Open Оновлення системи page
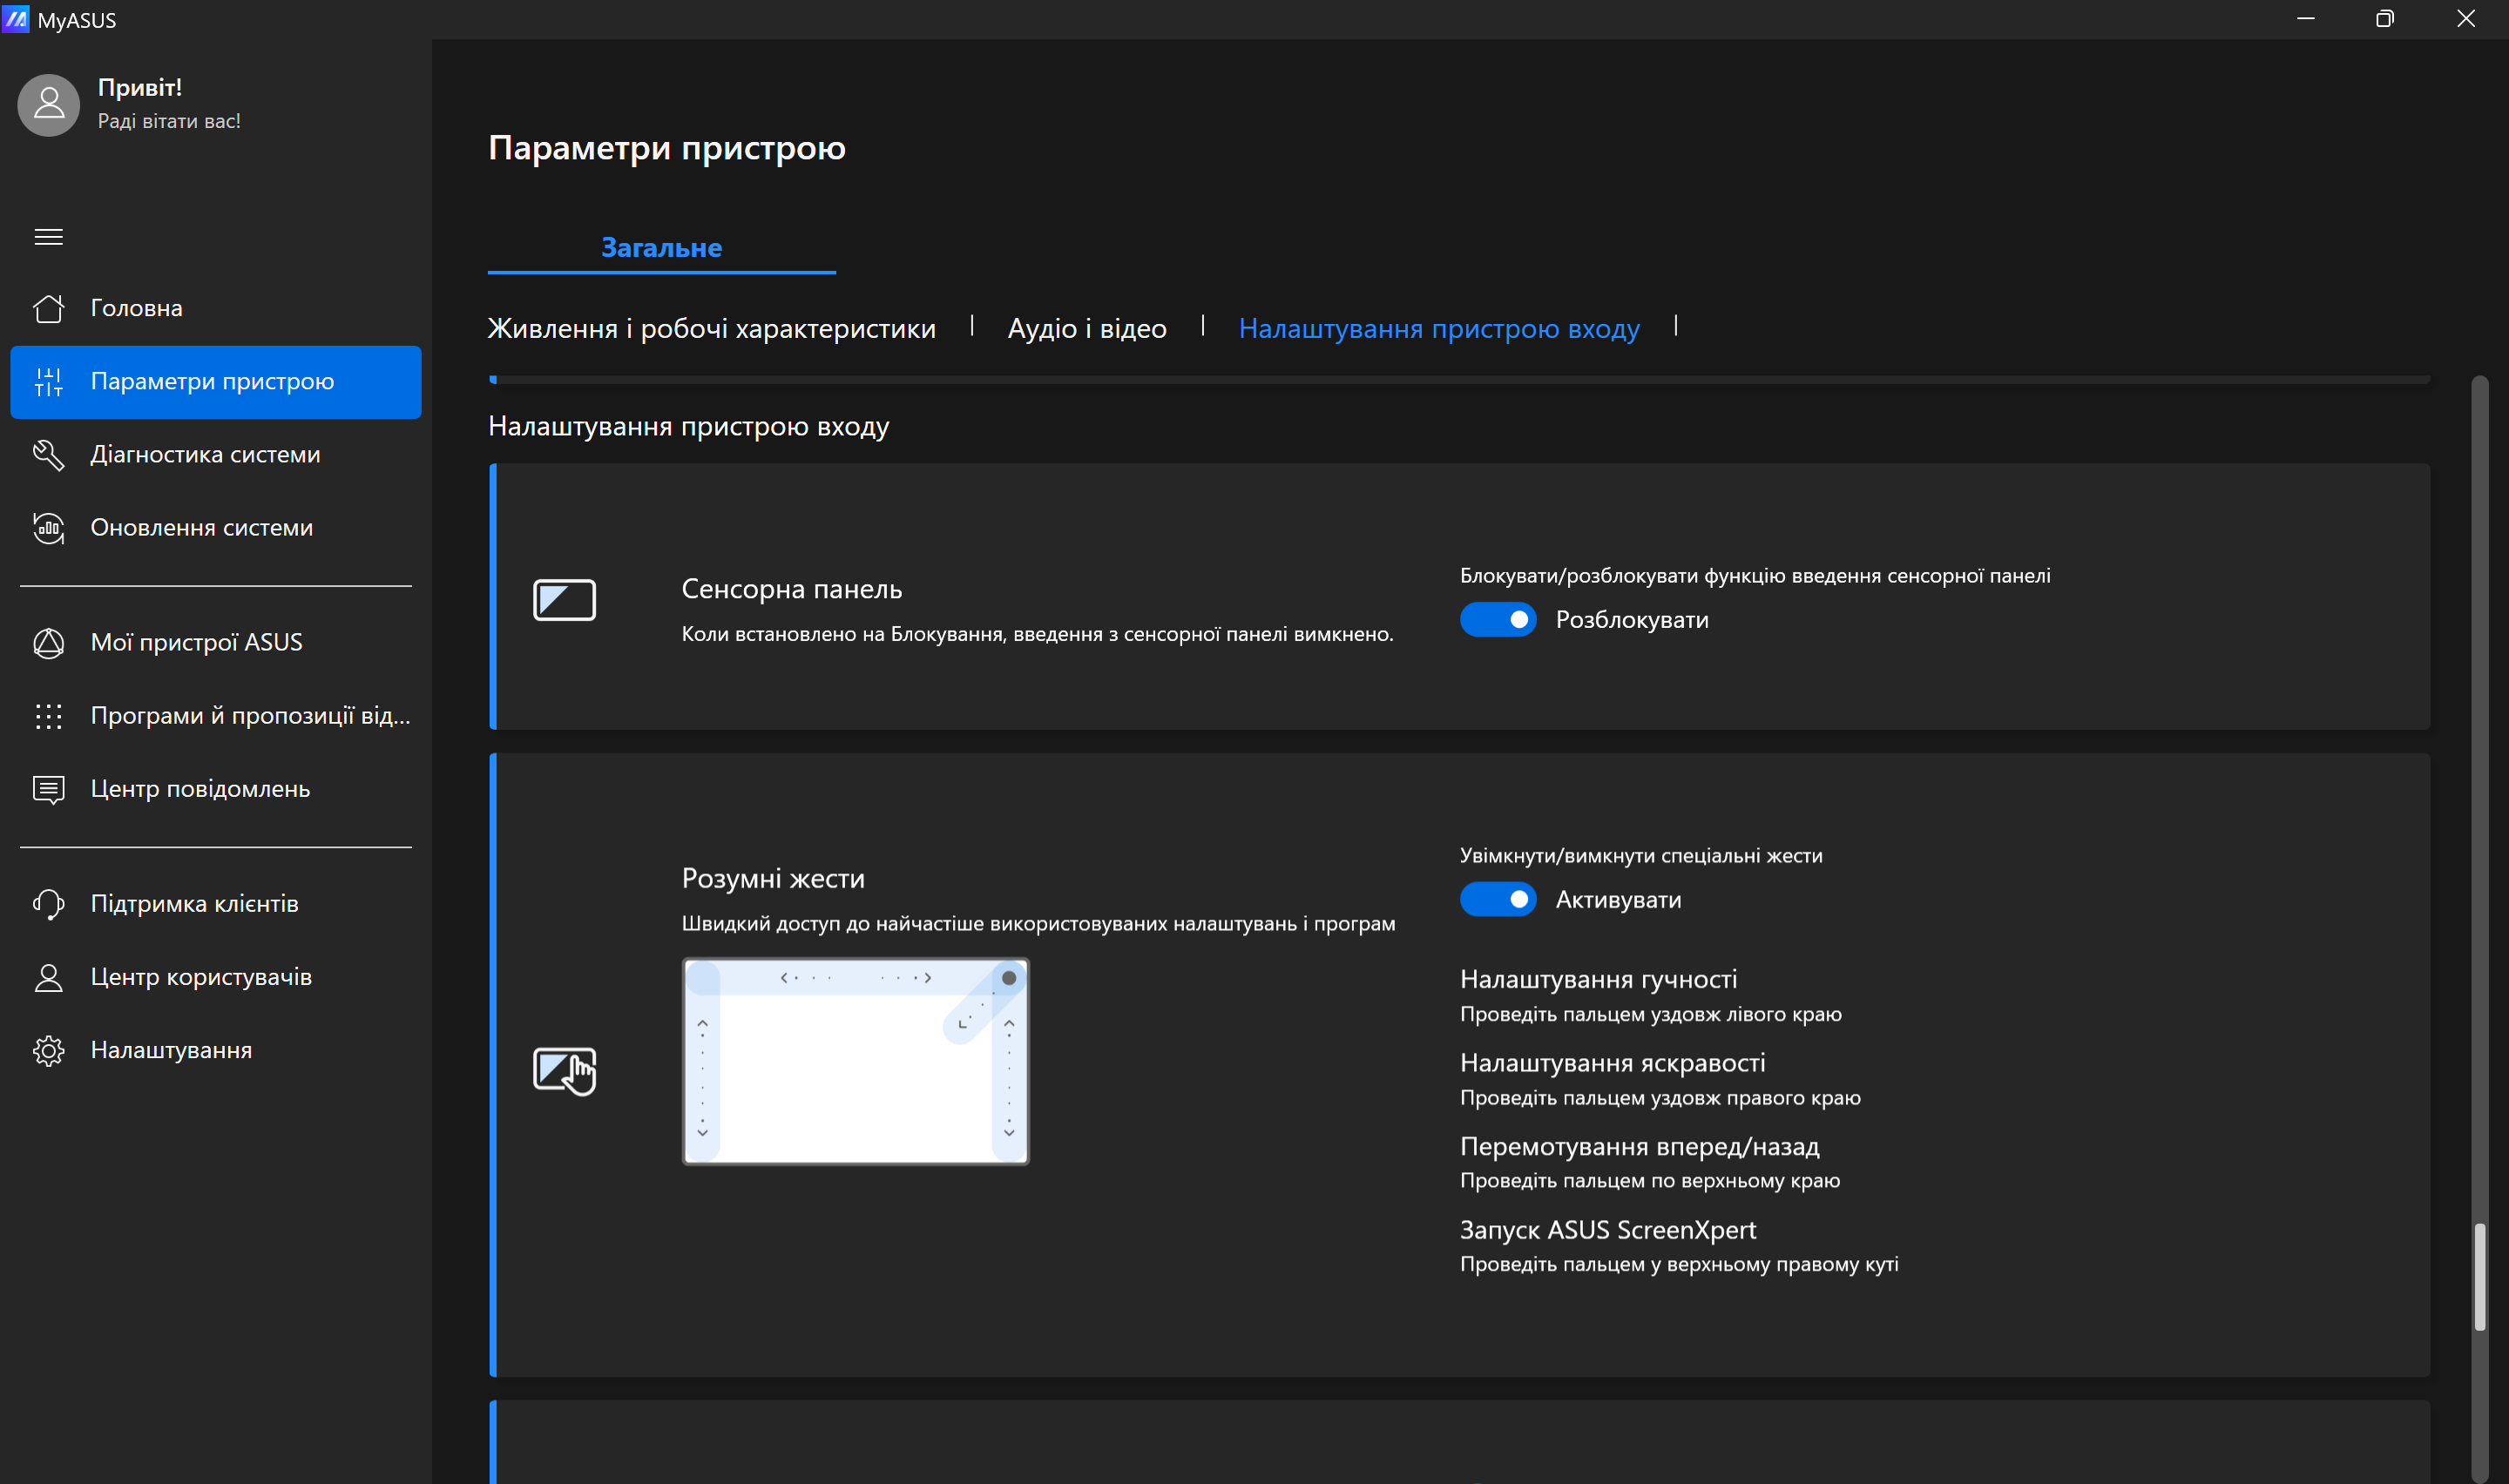 (216, 527)
